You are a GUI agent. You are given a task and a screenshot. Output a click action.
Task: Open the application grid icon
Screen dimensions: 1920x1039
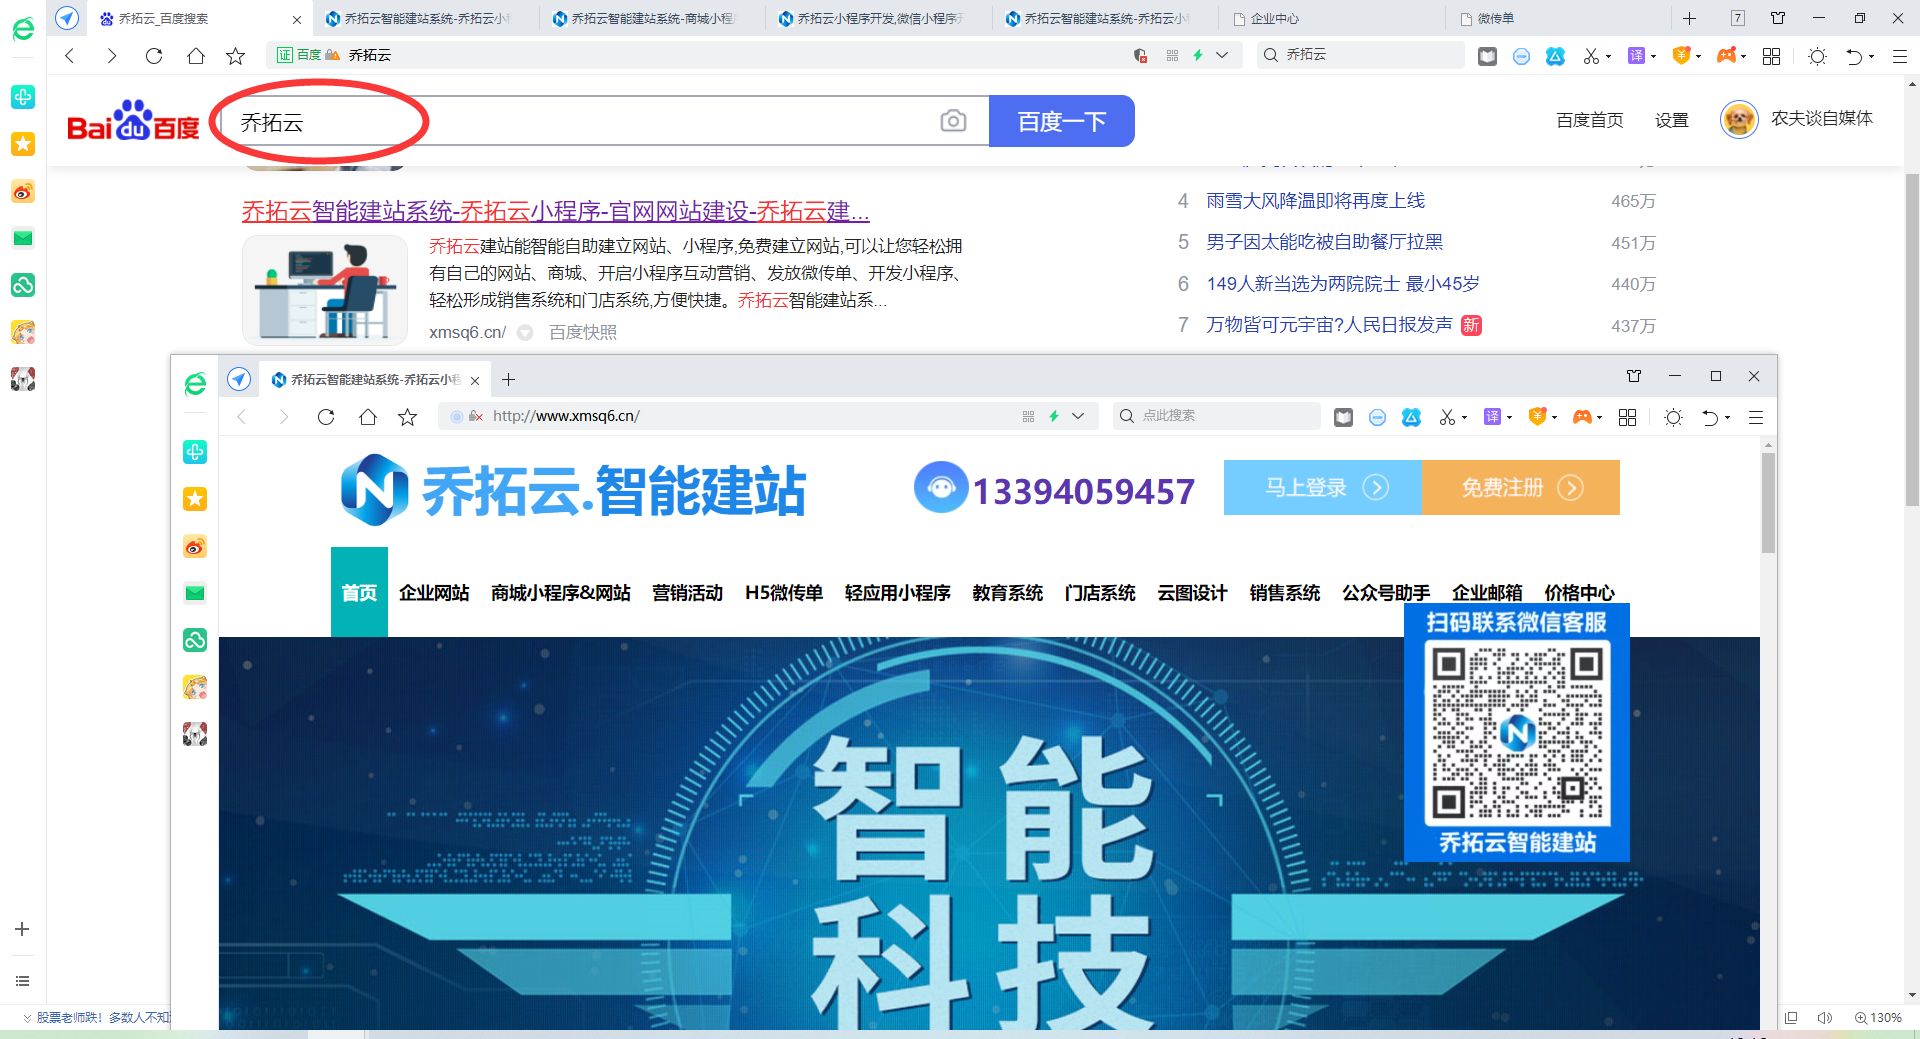[x=1770, y=56]
